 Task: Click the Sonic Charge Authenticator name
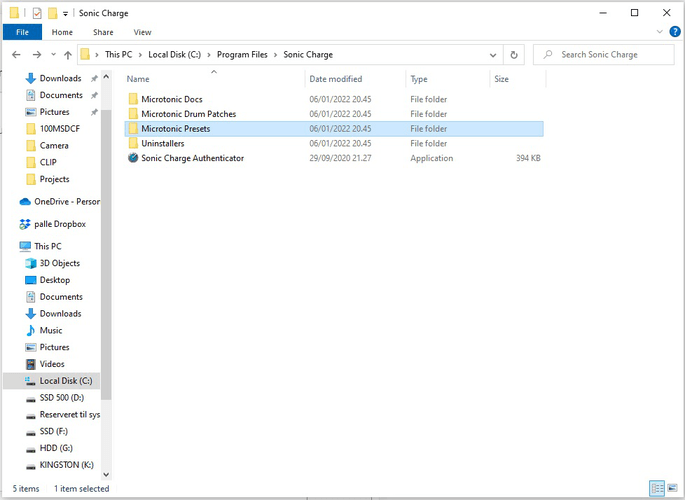(x=192, y=158)
